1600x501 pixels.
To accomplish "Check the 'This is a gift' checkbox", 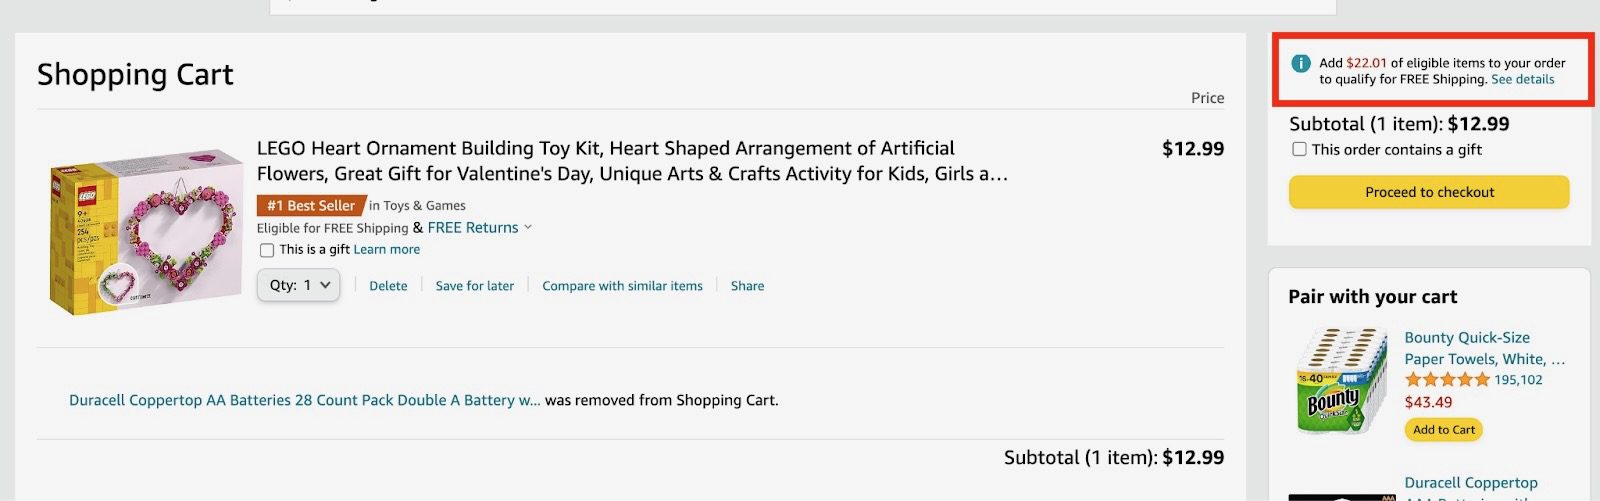I will pos(267,250).
